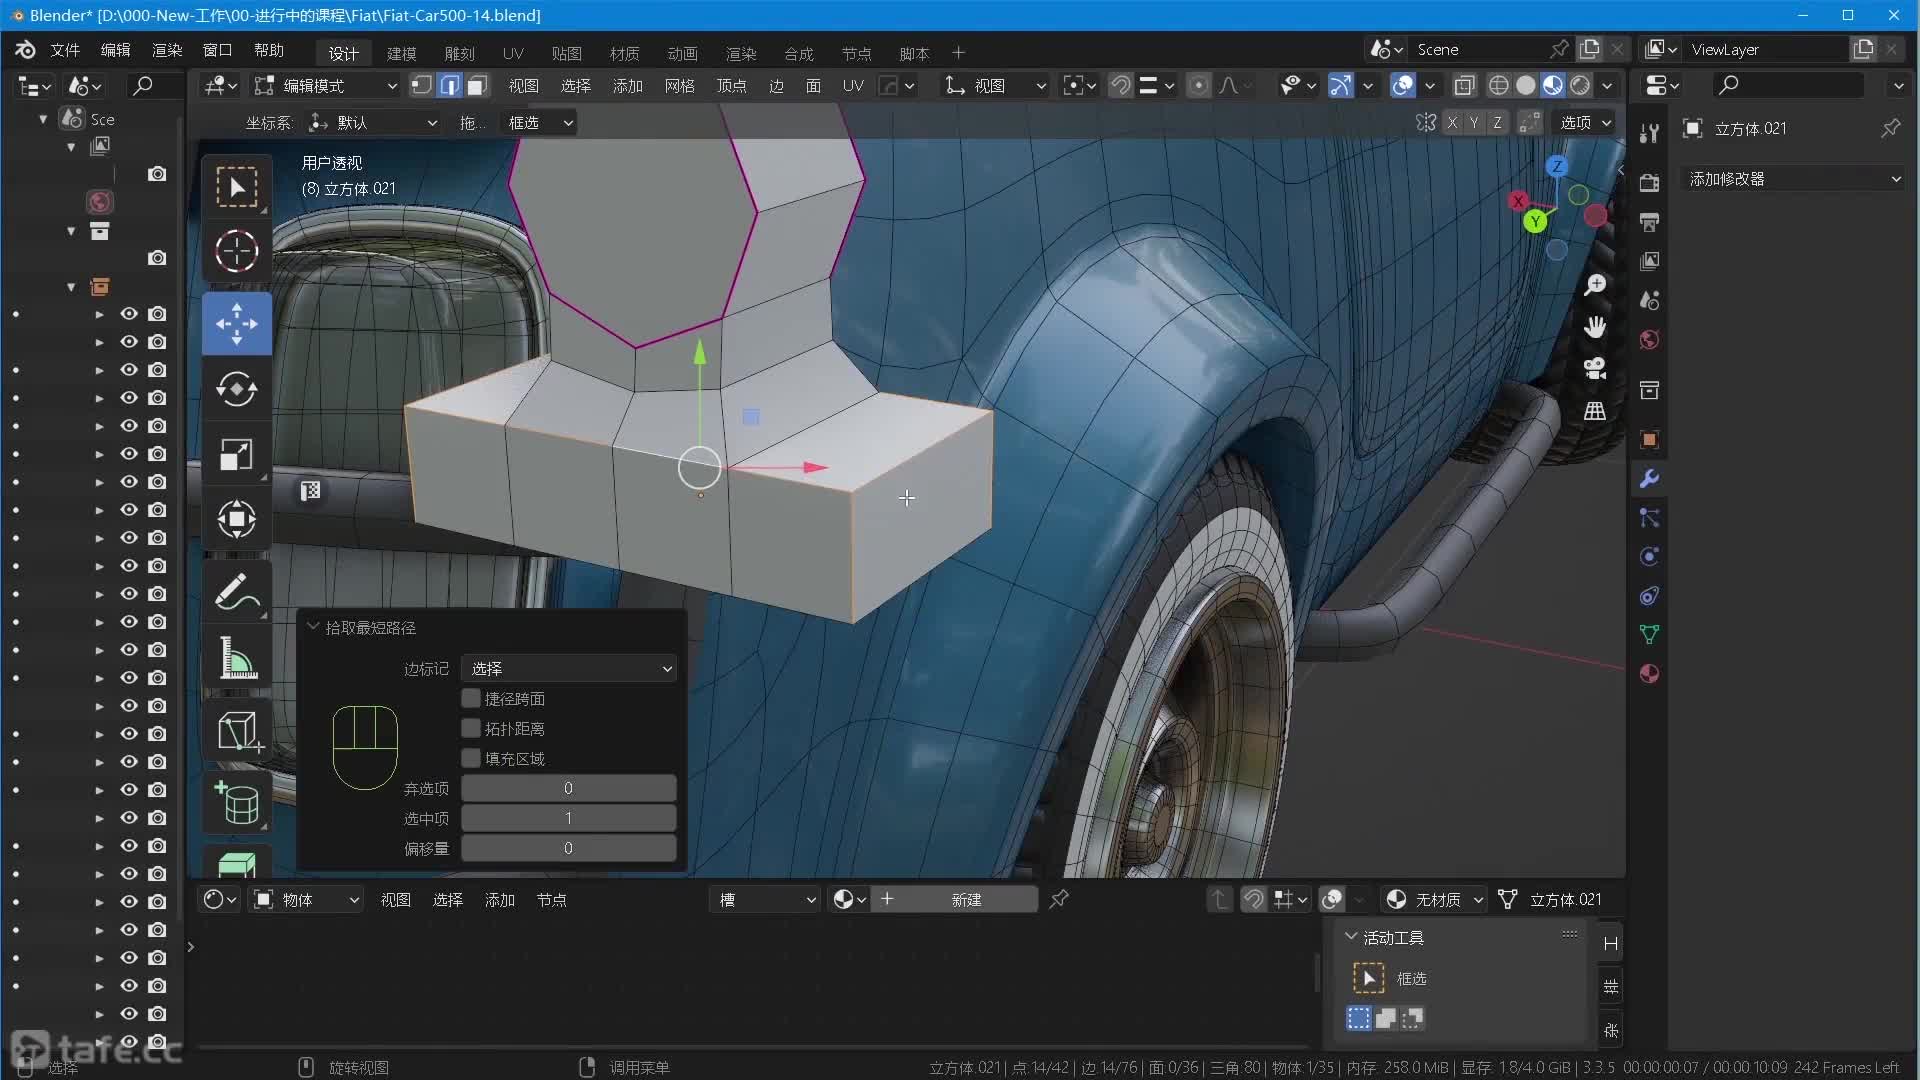Open 框选 drag action dropdown
This screenshot has width=1920, height=1080.
coord(539,122)
